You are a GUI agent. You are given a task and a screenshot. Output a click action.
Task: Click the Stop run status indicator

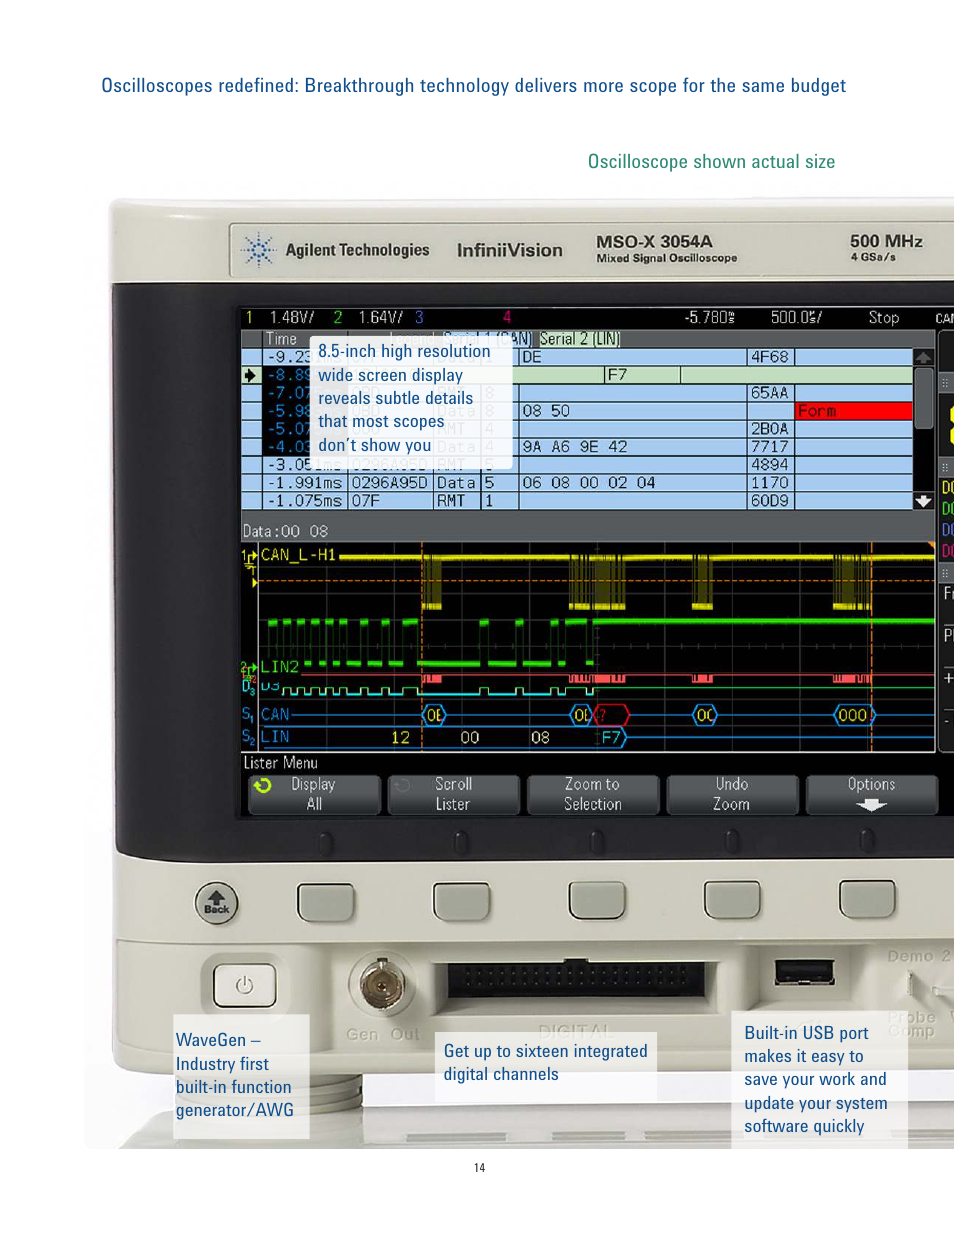[x=883, y=317]
